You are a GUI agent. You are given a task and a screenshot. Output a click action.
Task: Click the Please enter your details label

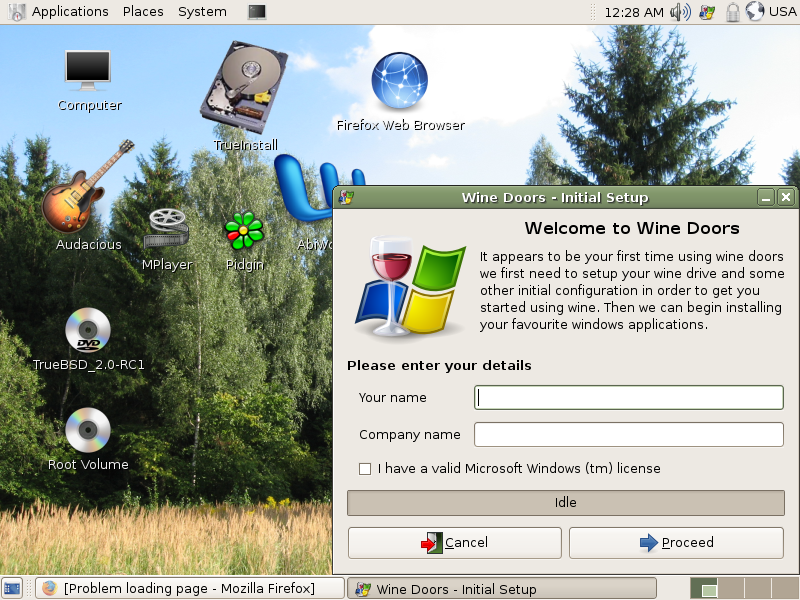pos(439,366)
